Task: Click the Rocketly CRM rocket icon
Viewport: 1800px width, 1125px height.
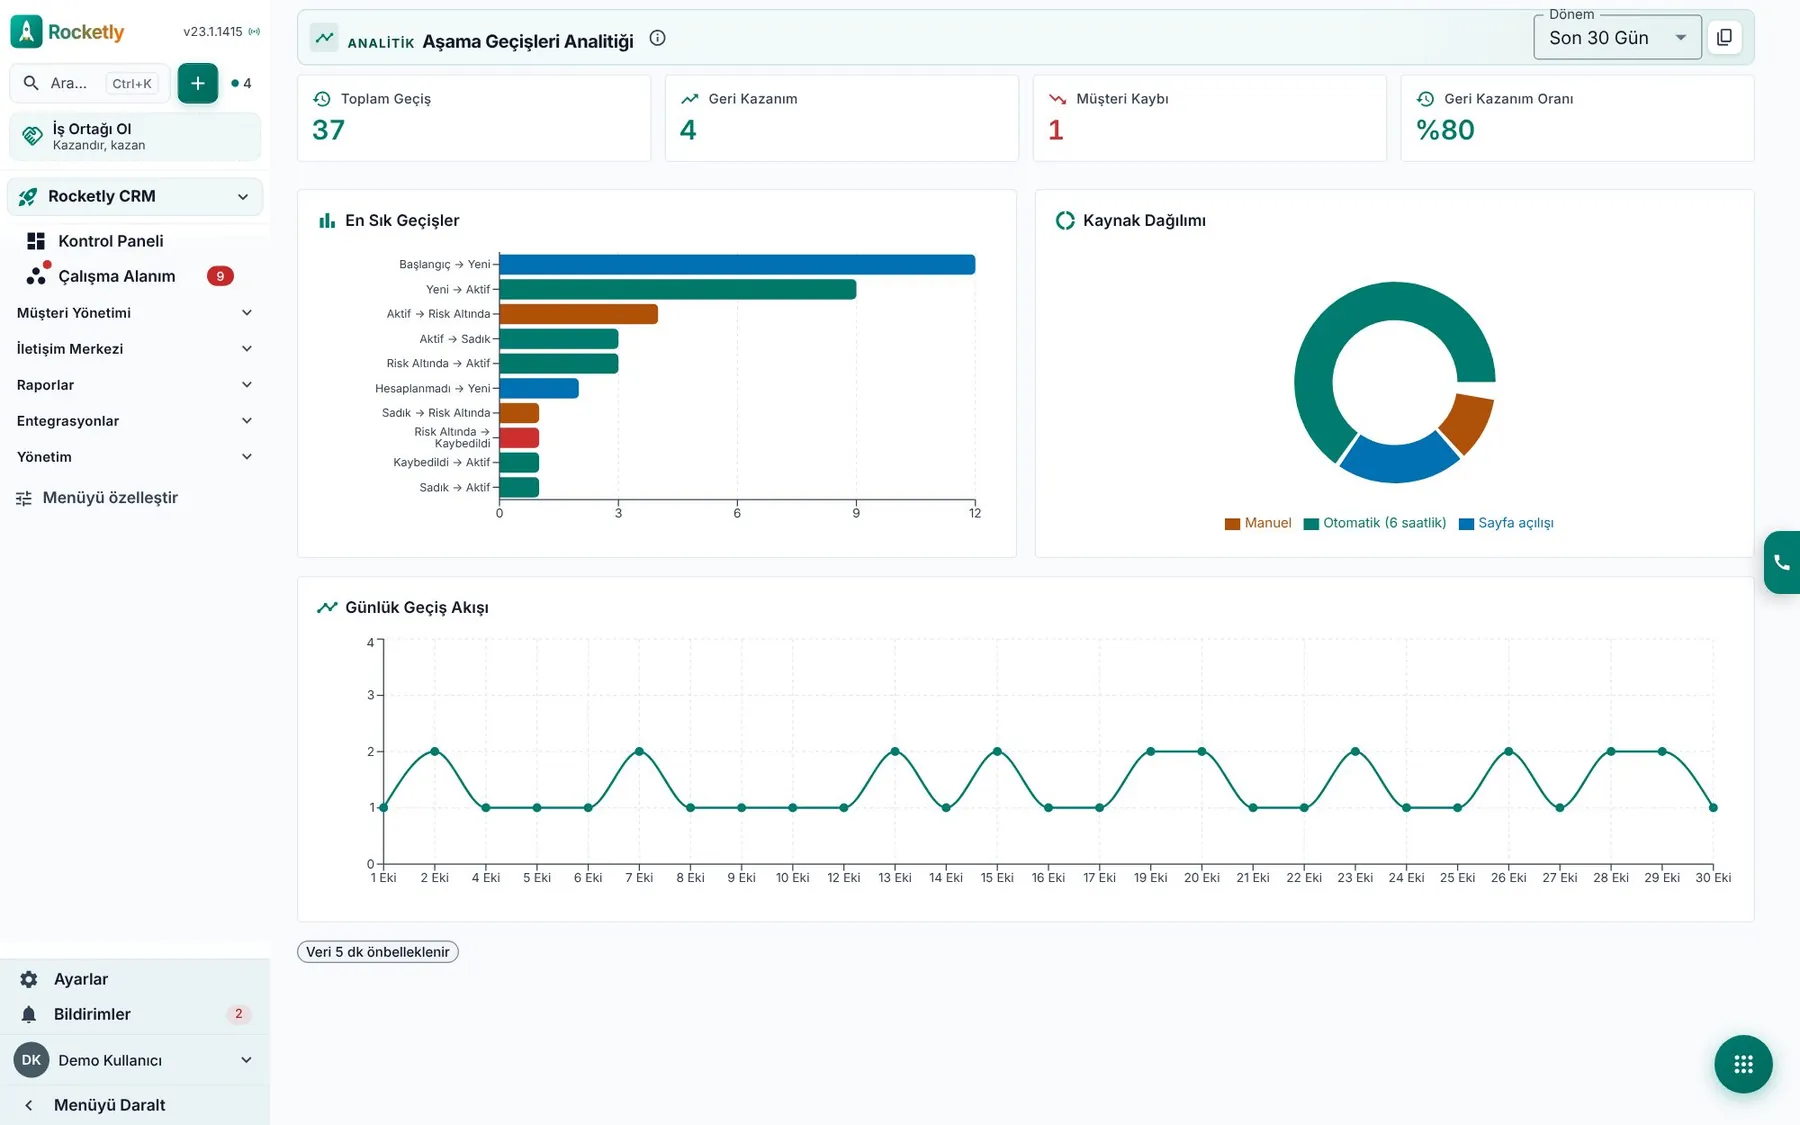Action: point(28,197)
